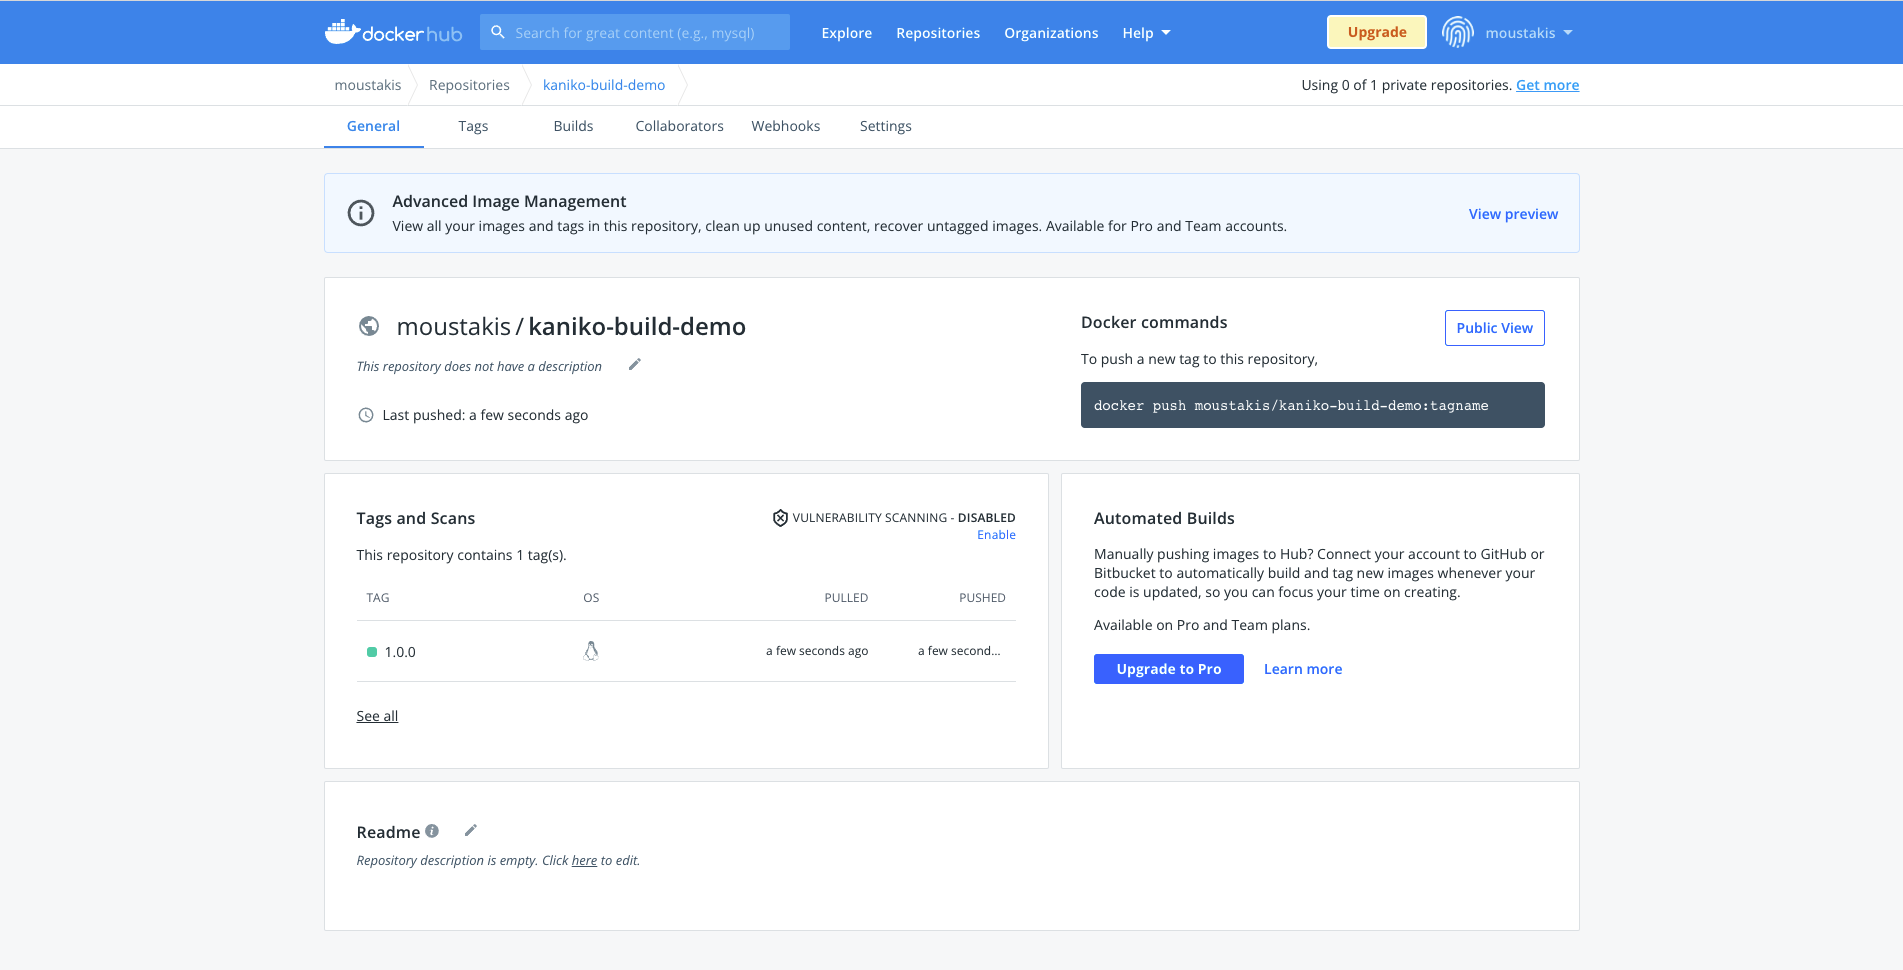Edit the Readme with pencil icon
This screenshot has height=970, width=1903.
point(471,830)
